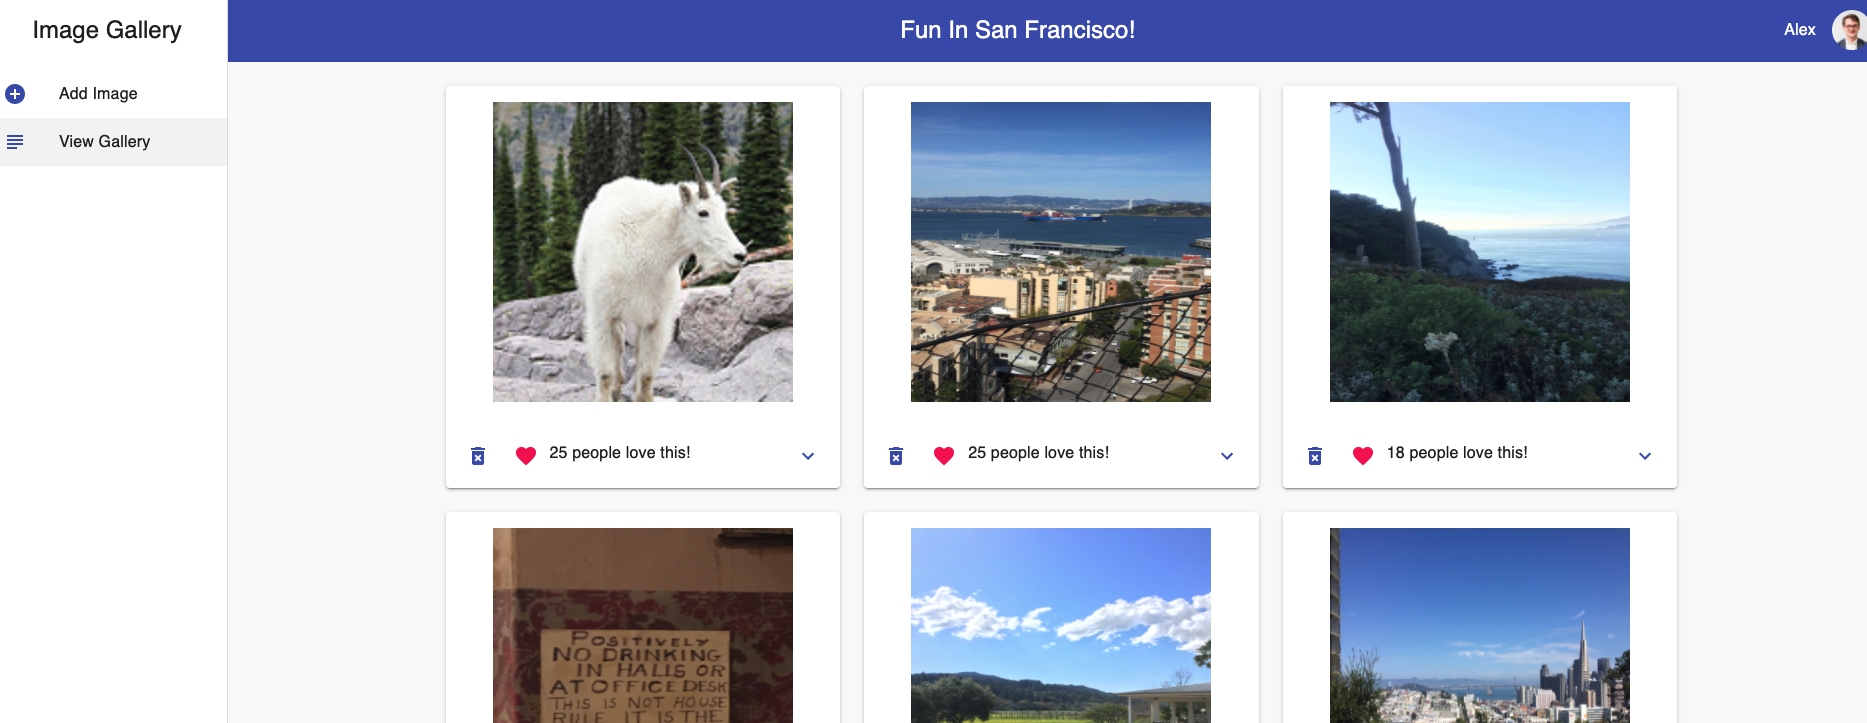The height and width of the screenshot is (723, 1867).
Task: Delete the bay view photo using trash icon
Action: click(x=895, y=455)
